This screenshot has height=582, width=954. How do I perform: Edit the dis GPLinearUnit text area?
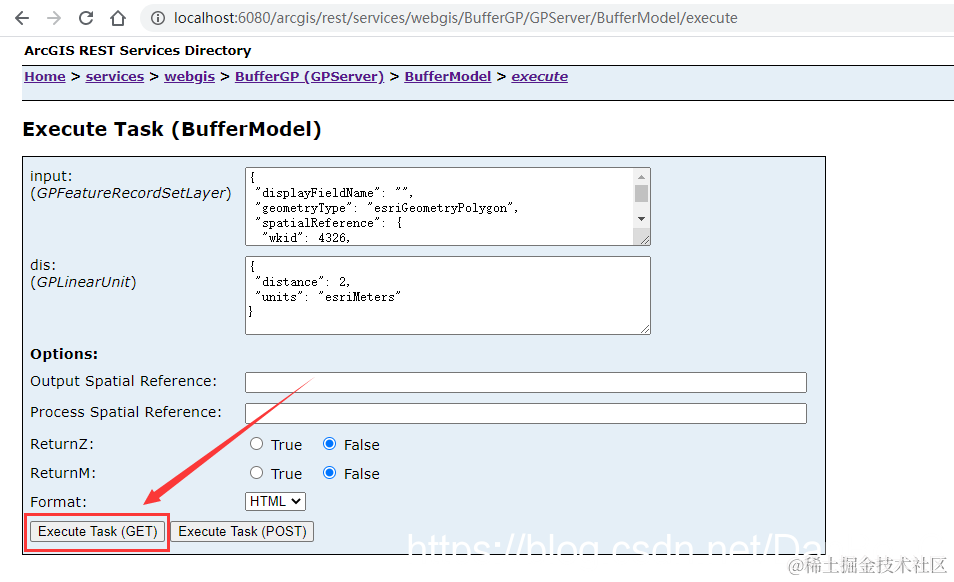[x=448, y=296]
